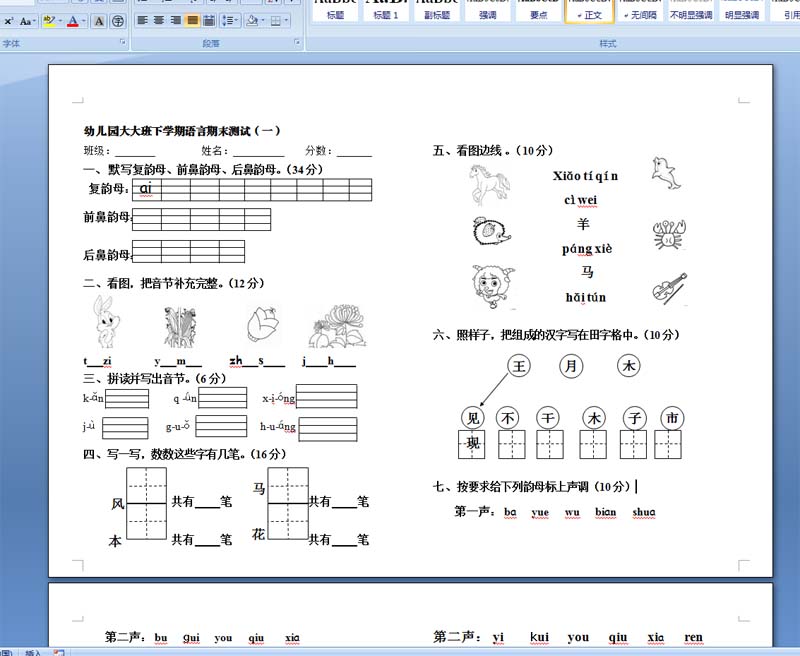Align text left
The image size is (800, 656).
click(x=143, y=20)
